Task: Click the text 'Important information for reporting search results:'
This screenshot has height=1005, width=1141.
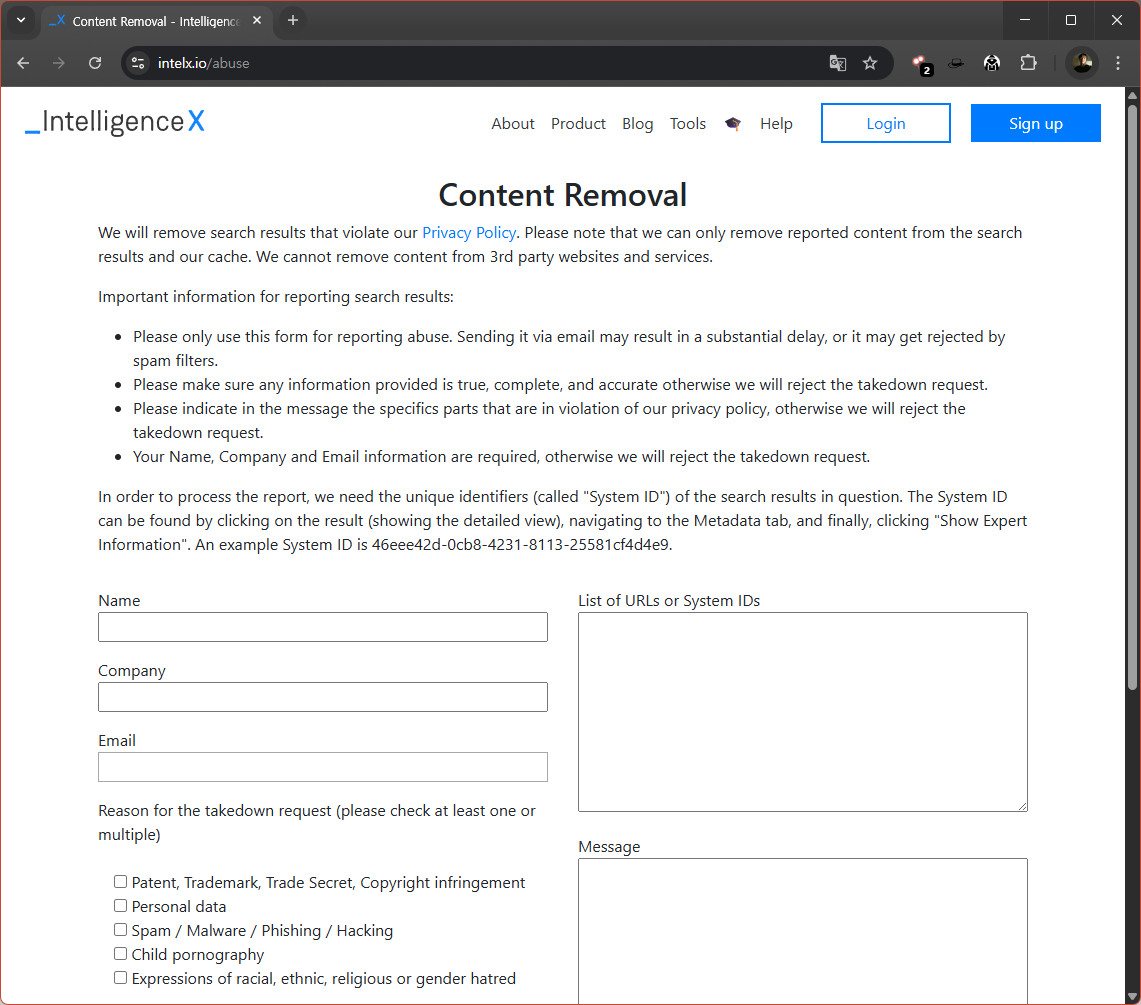Action: pyautogui.click(x=276, y=297)
